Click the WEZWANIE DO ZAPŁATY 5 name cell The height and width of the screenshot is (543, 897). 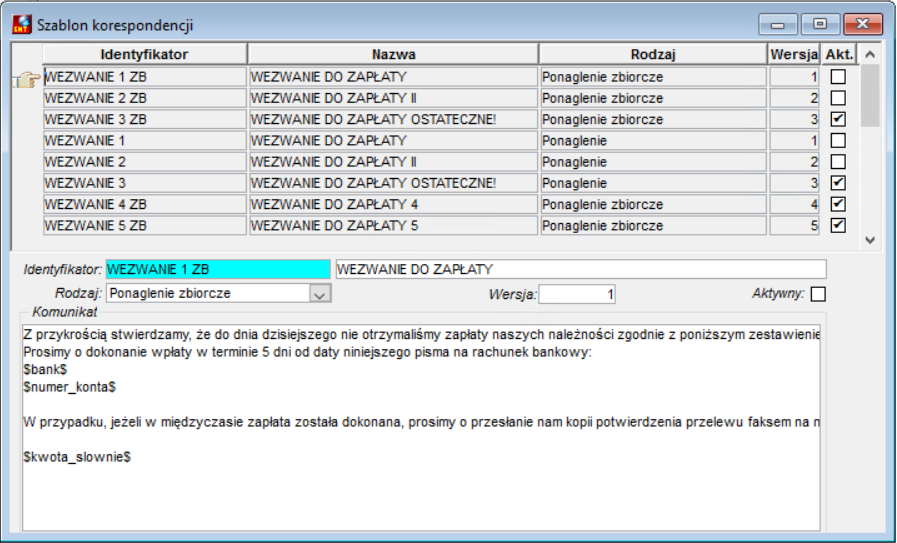[x=394, y=225]
